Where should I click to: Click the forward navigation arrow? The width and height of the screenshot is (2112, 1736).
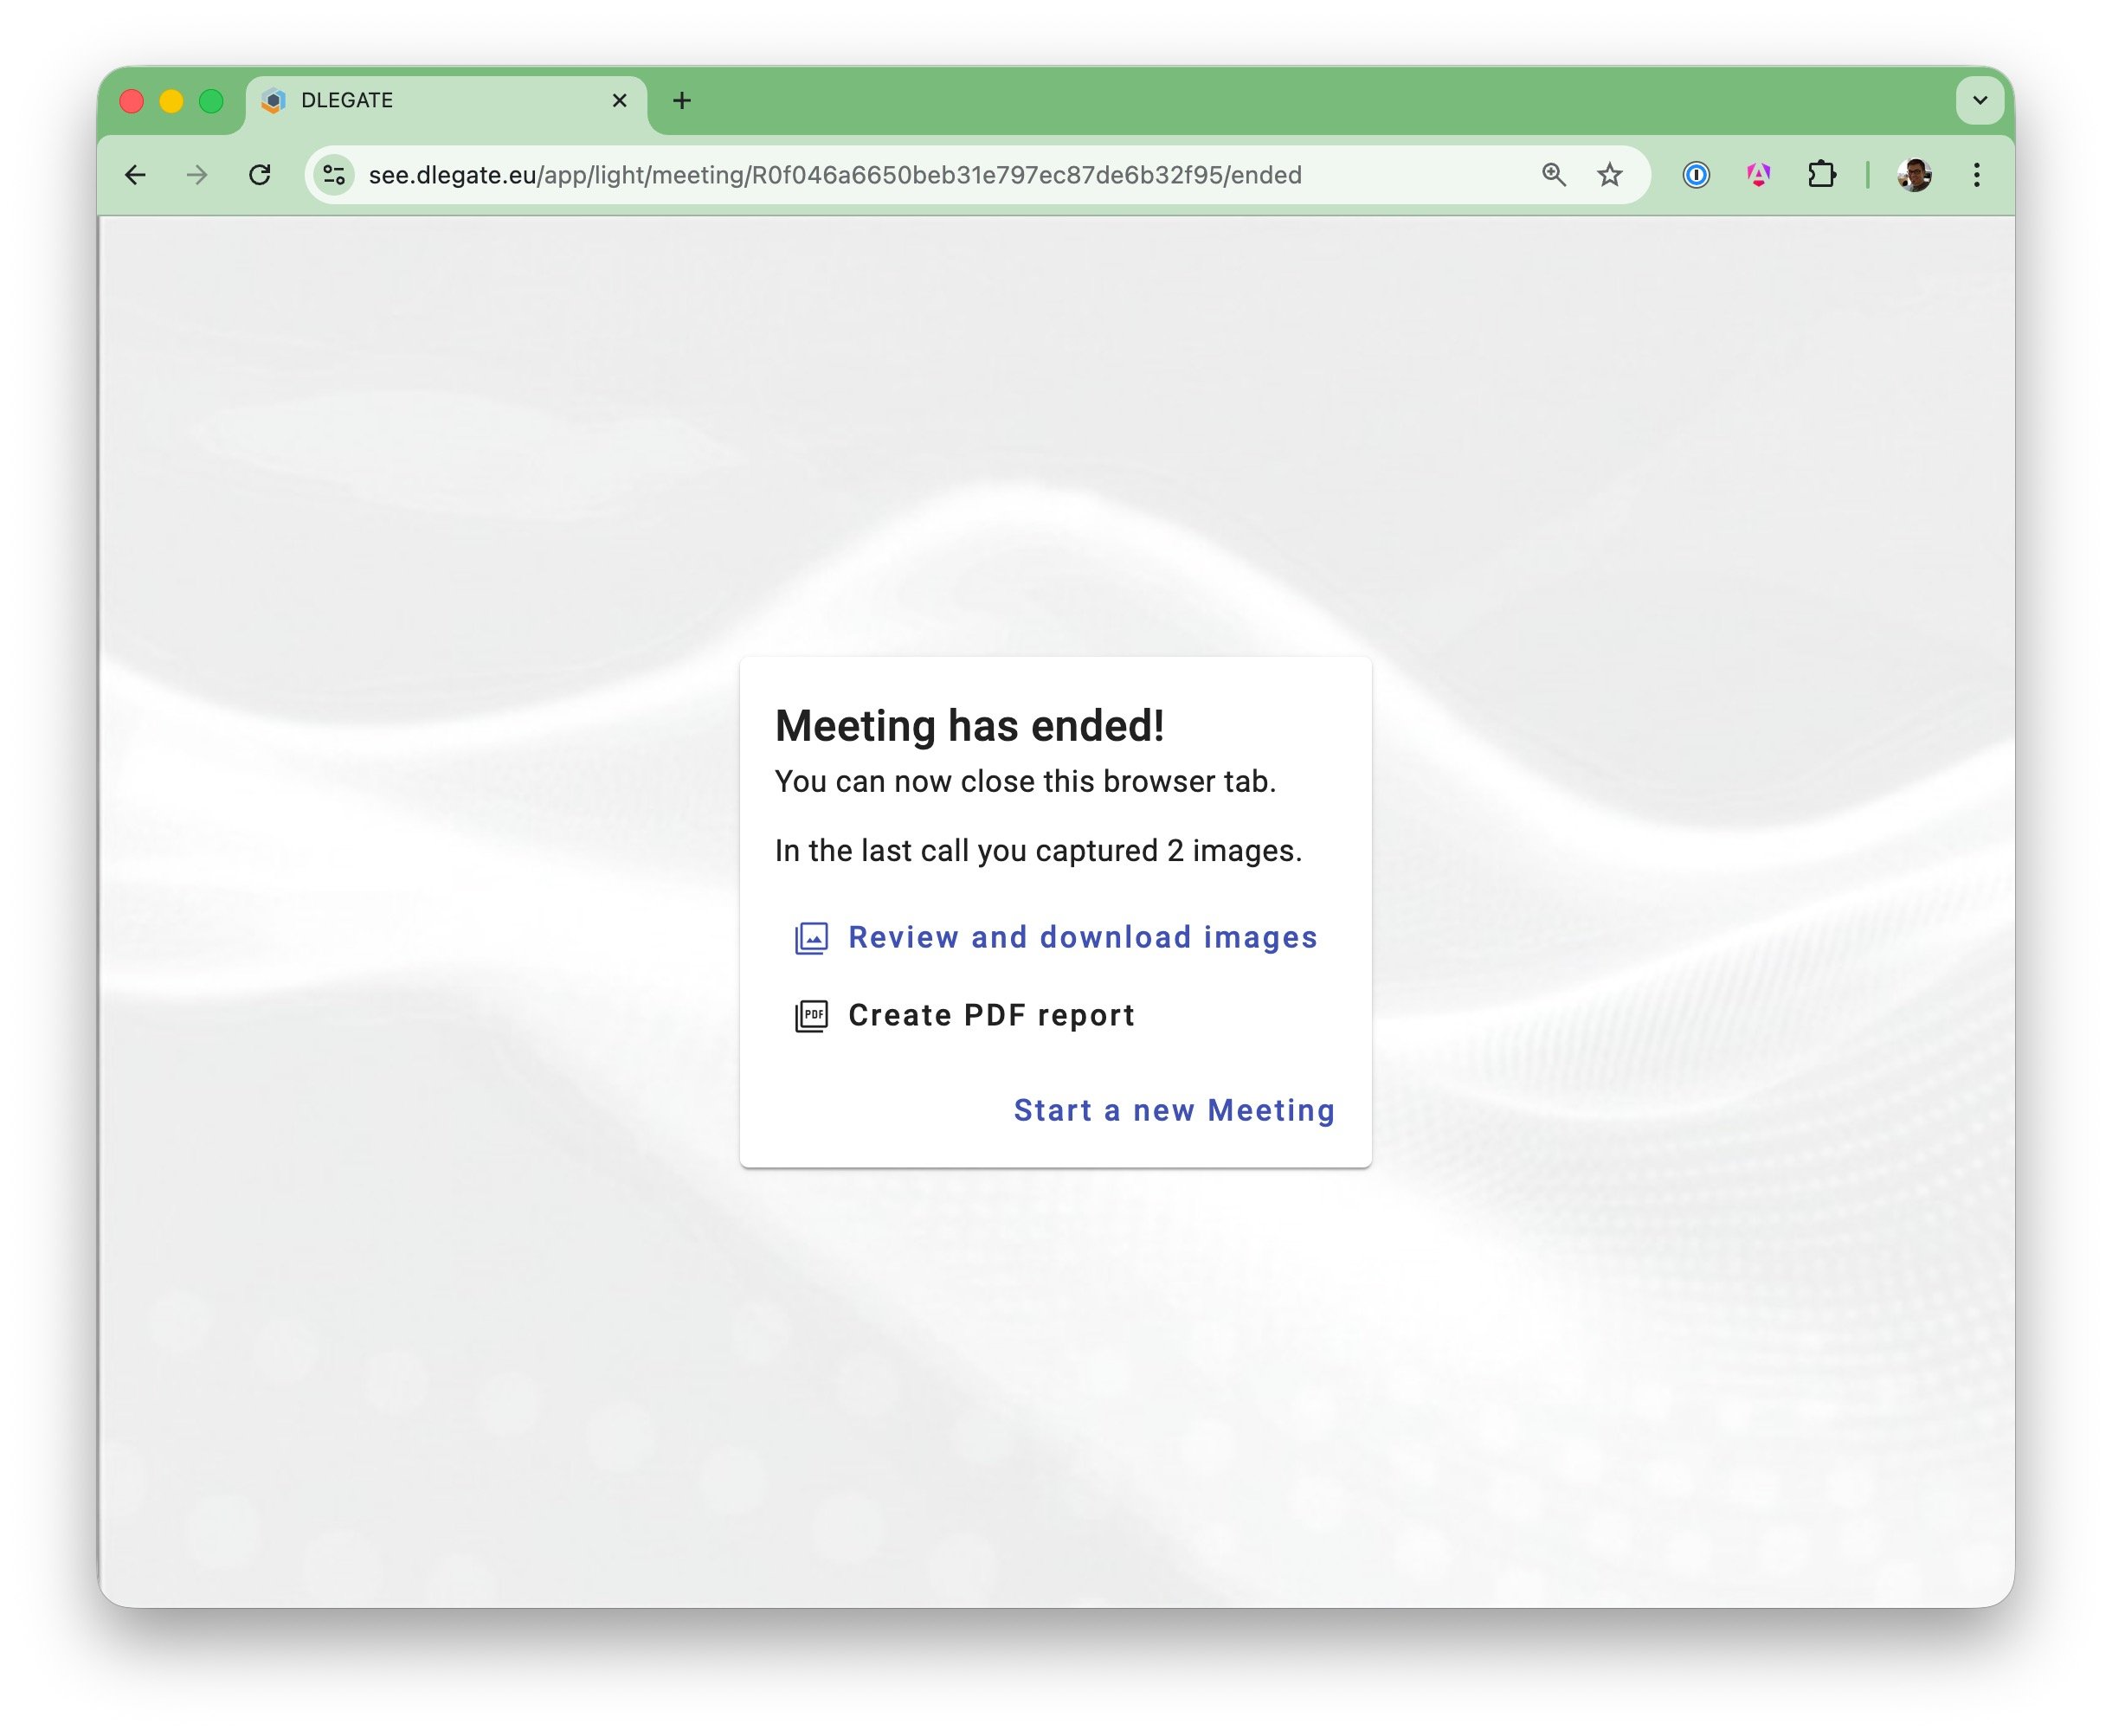tap(197, 175)
